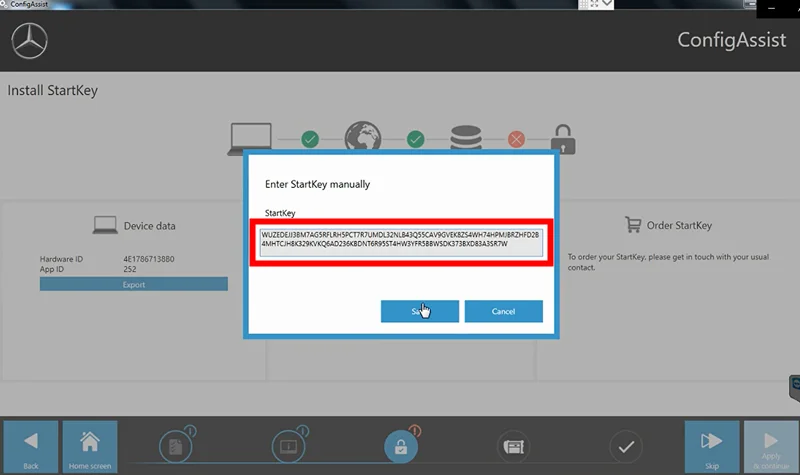Click inside the StartKey text field
This screenshot has height=475, width=800.
pyautogui.click(x=401, y=242)
